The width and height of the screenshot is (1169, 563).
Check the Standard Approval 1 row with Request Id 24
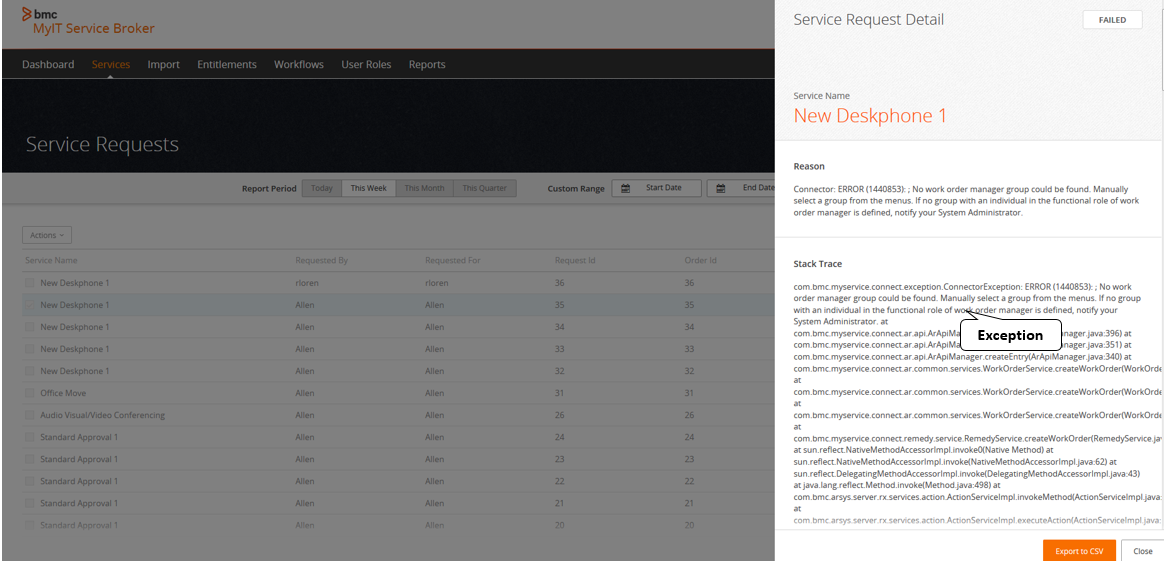[x=30, y=436]
